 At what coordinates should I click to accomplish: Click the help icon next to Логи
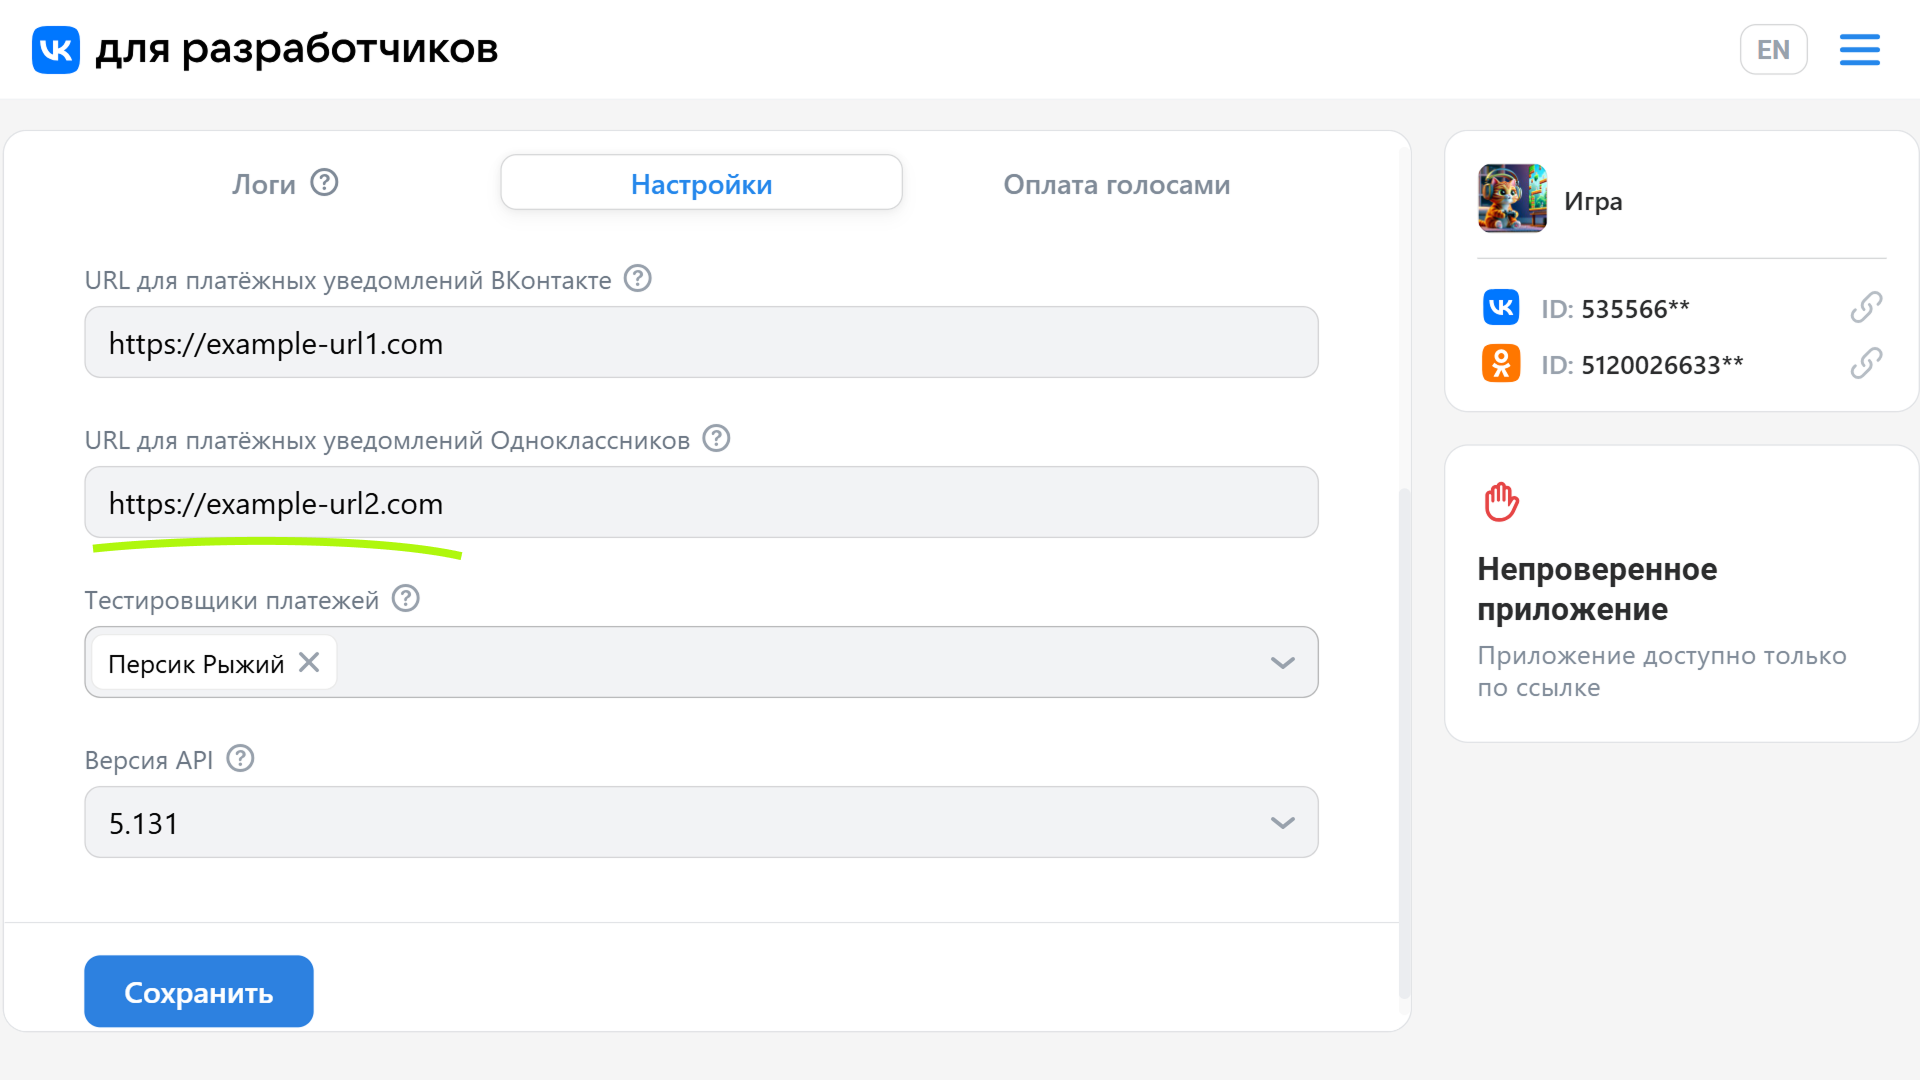324,182
